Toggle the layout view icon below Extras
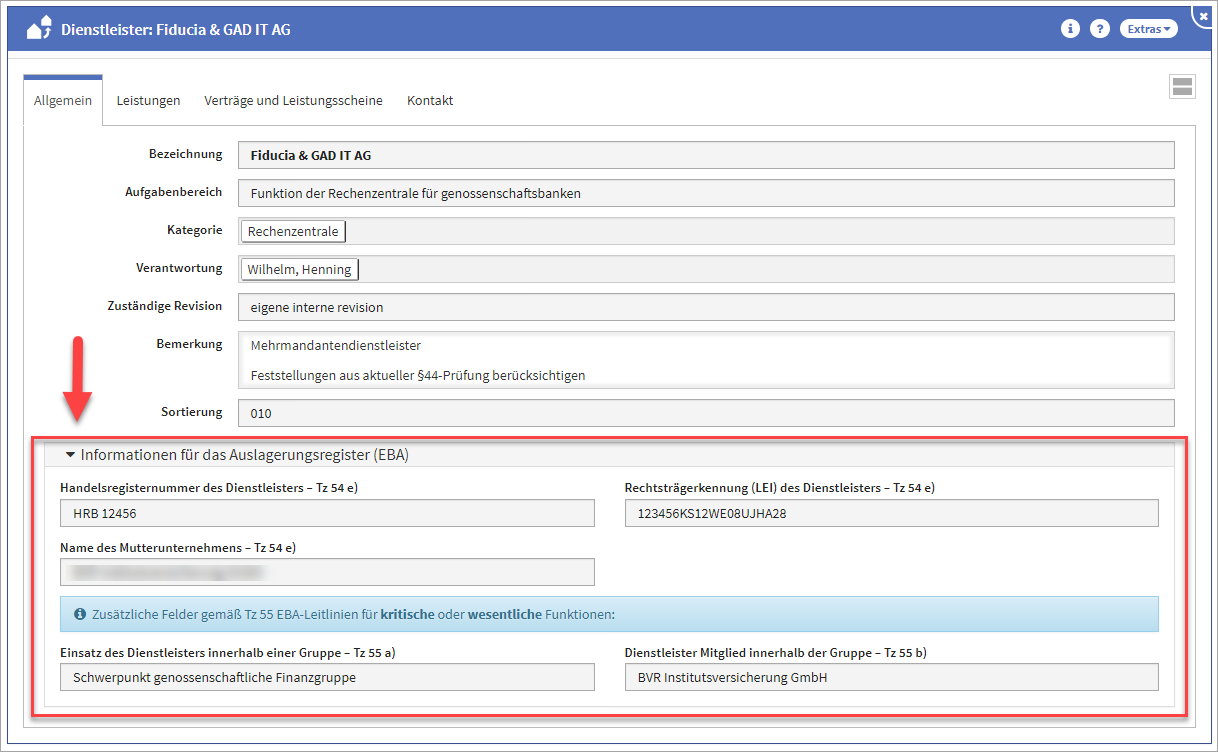The width and height of the screenshot is (1218, 752). coord(1182,87)
